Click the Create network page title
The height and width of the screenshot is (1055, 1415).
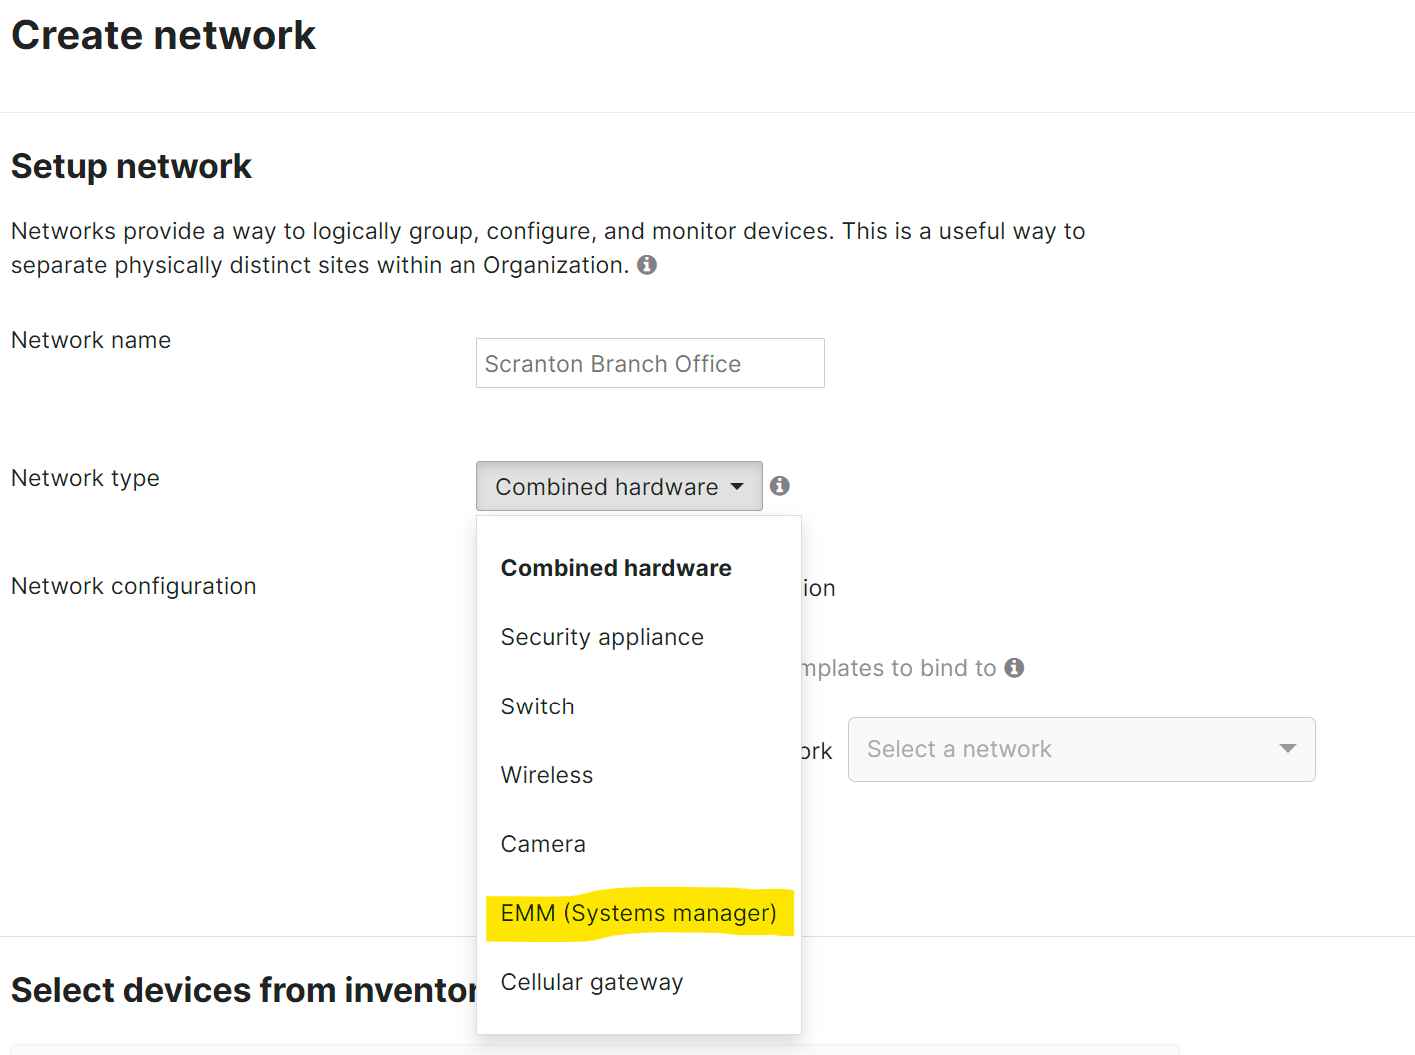click(x=163, y=34)
